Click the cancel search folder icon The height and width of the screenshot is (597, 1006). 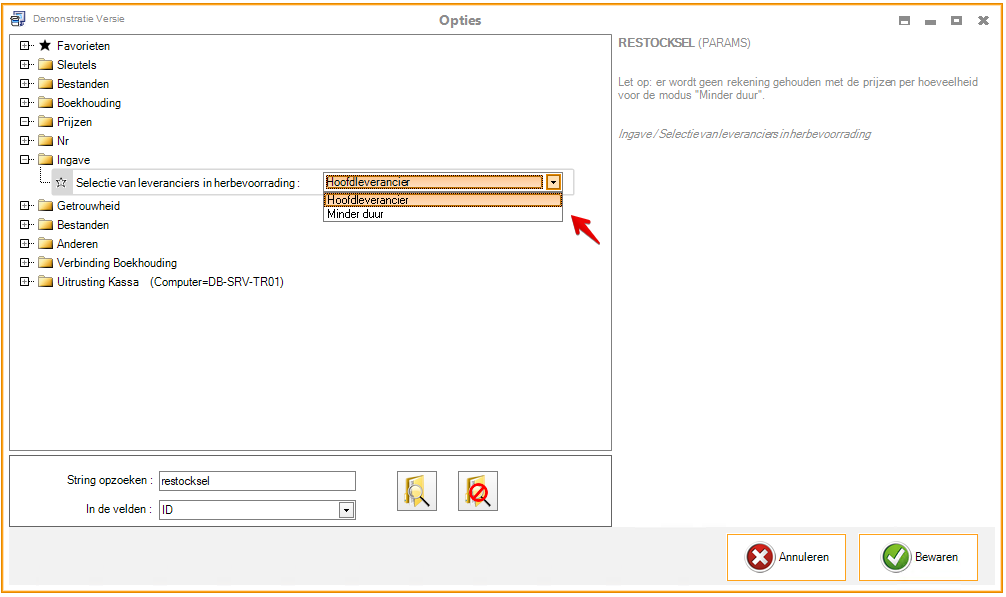(x=478, y=491)
